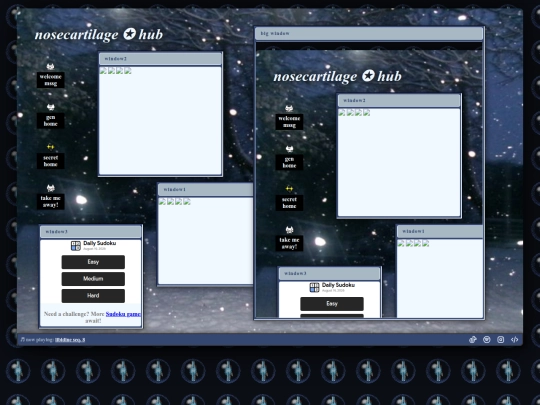The image size is (540, 405).
Task: Go to secret home label inside the big window
Action: click(289, 202)
